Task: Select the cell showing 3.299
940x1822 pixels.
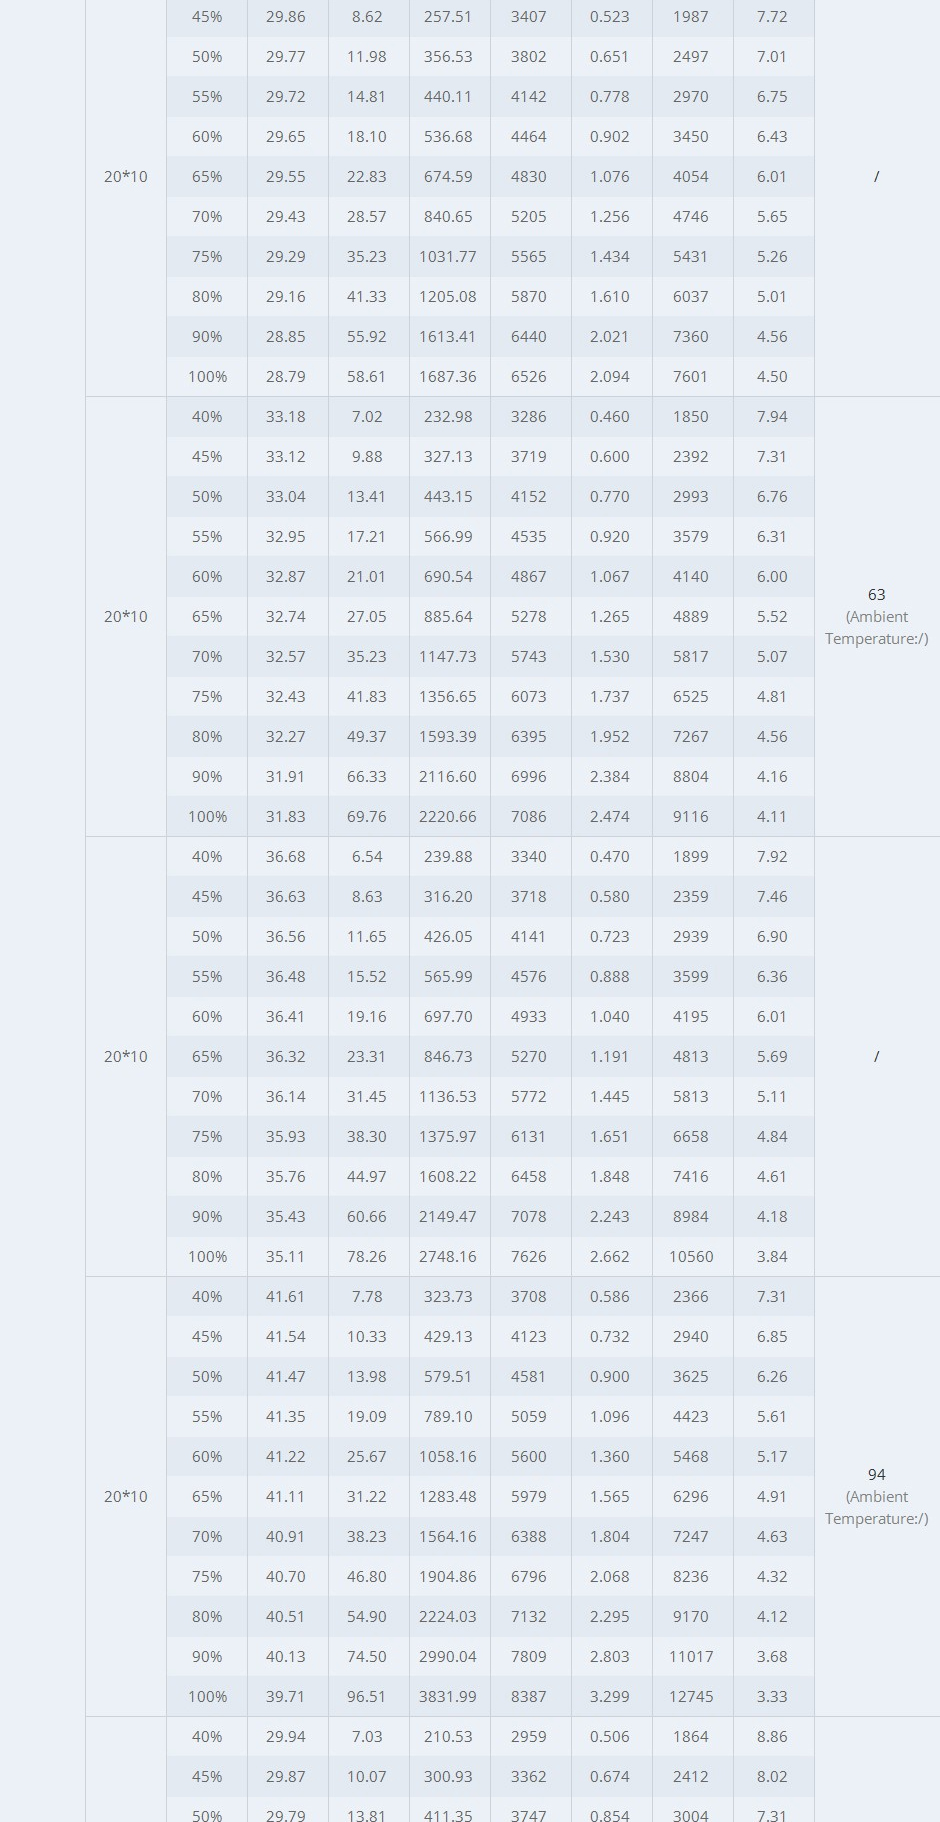Action: tap(610, 1696)
